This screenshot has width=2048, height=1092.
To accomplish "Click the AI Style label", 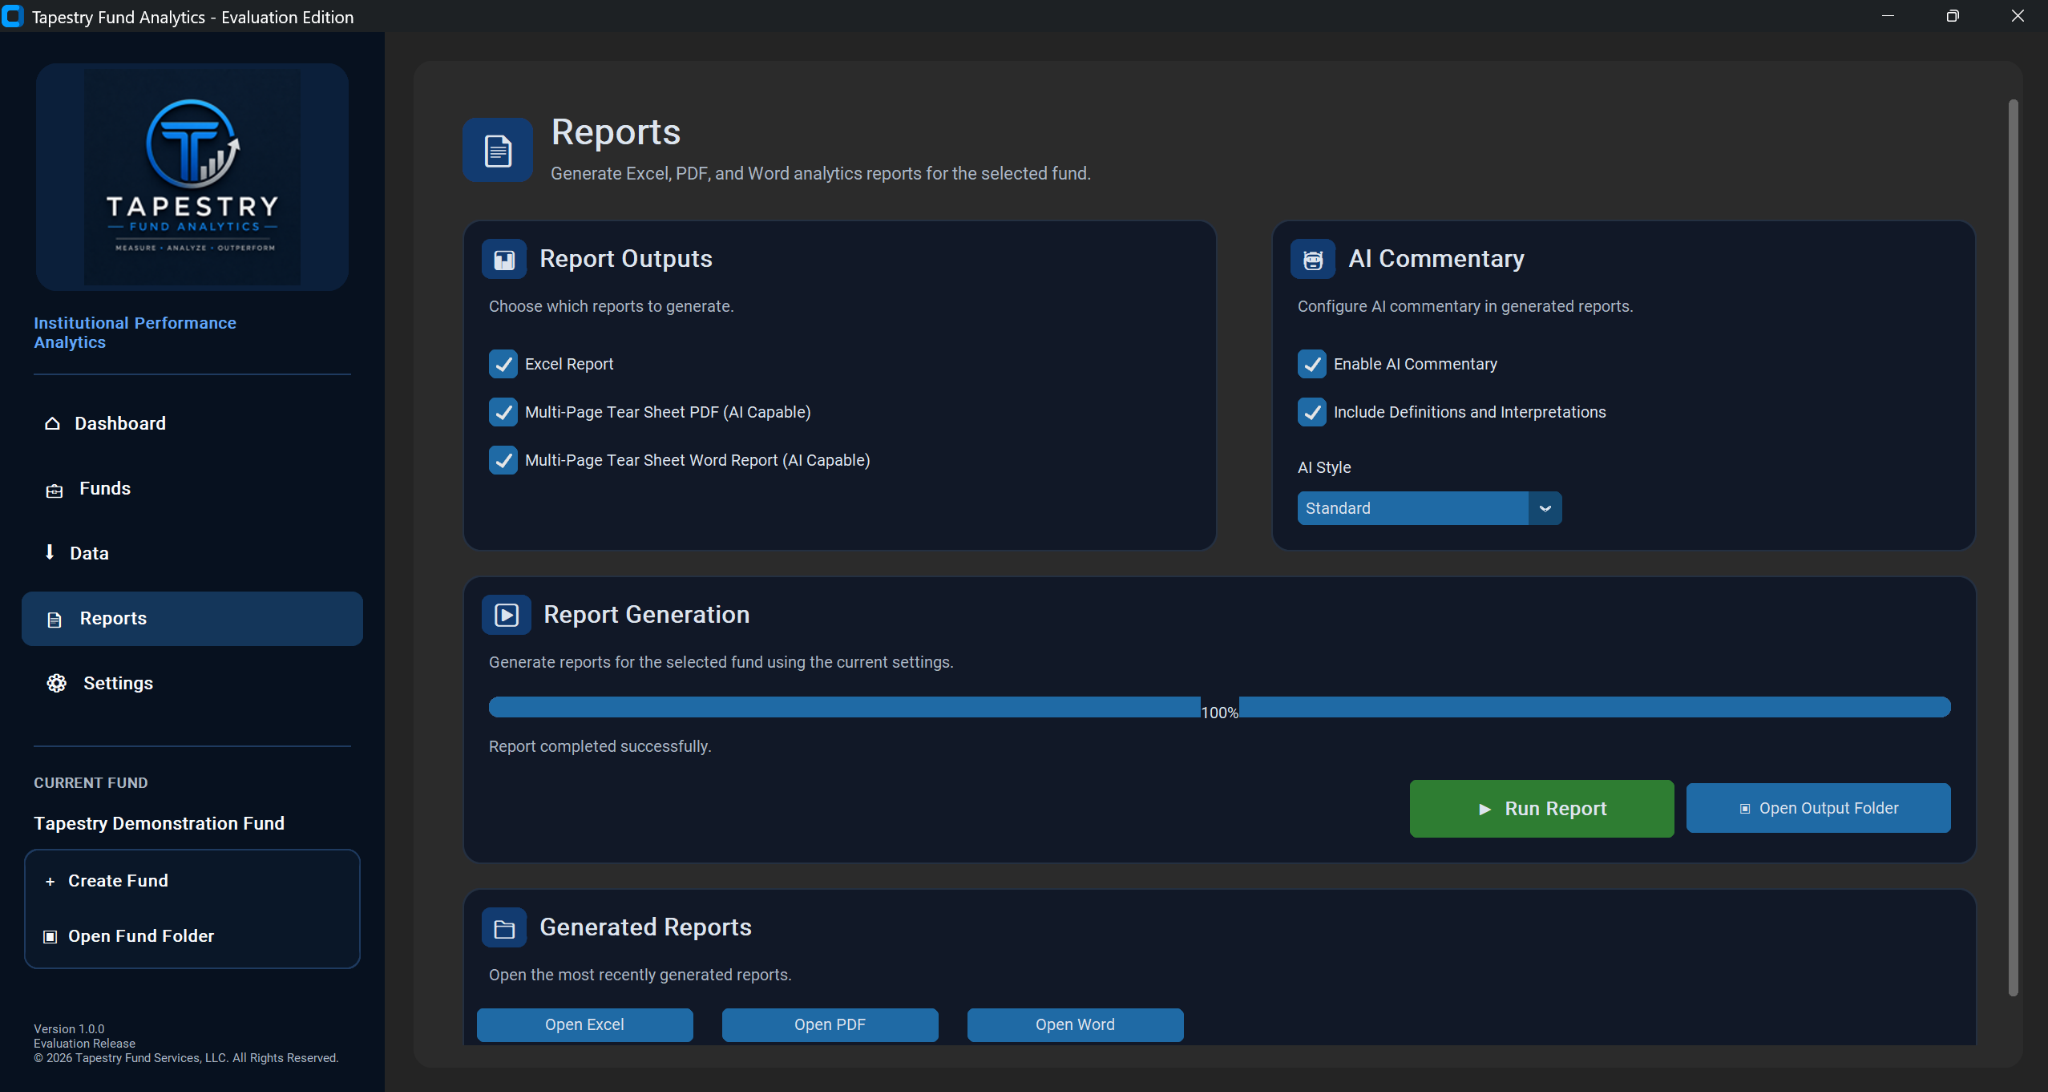I will click(x=1324, y=468).
